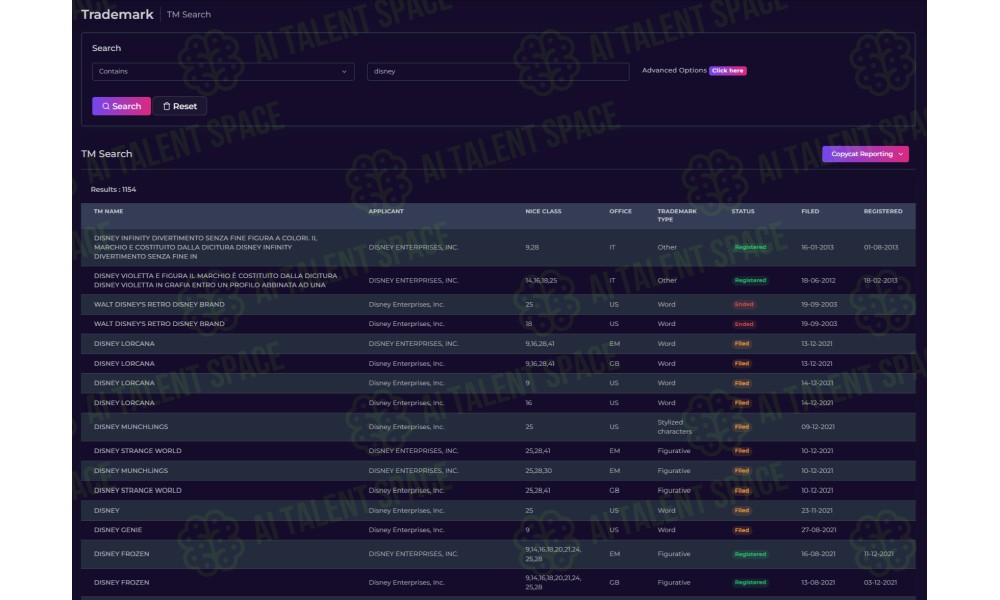Screen dimensions: 1000x600
Task: Sort by the TRADEMARK TYPE column header
Action: [677, 215]
